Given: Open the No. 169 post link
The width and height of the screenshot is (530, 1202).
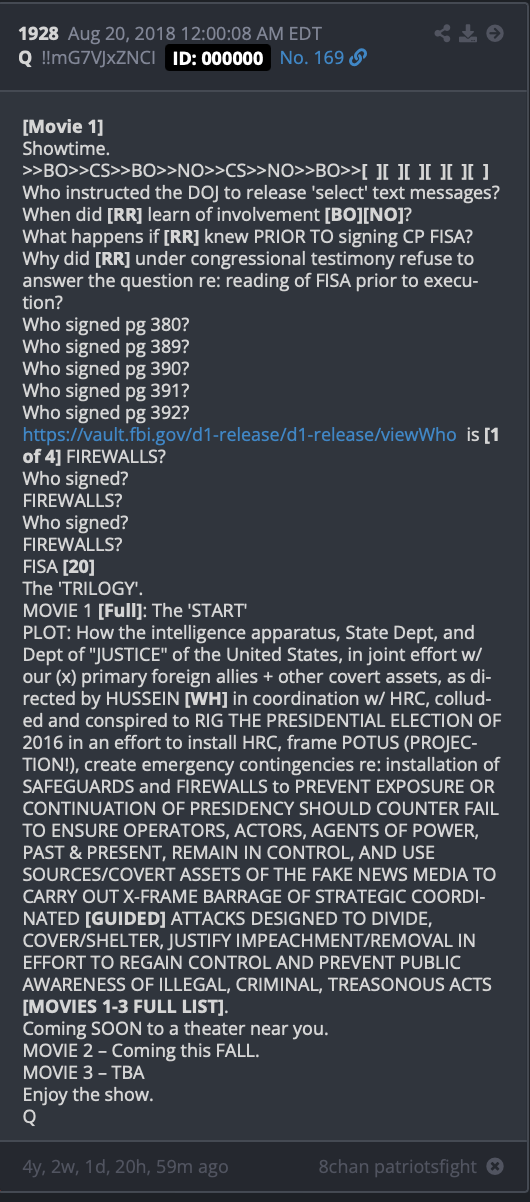Looking at the screenshot, I should (312, 58).
